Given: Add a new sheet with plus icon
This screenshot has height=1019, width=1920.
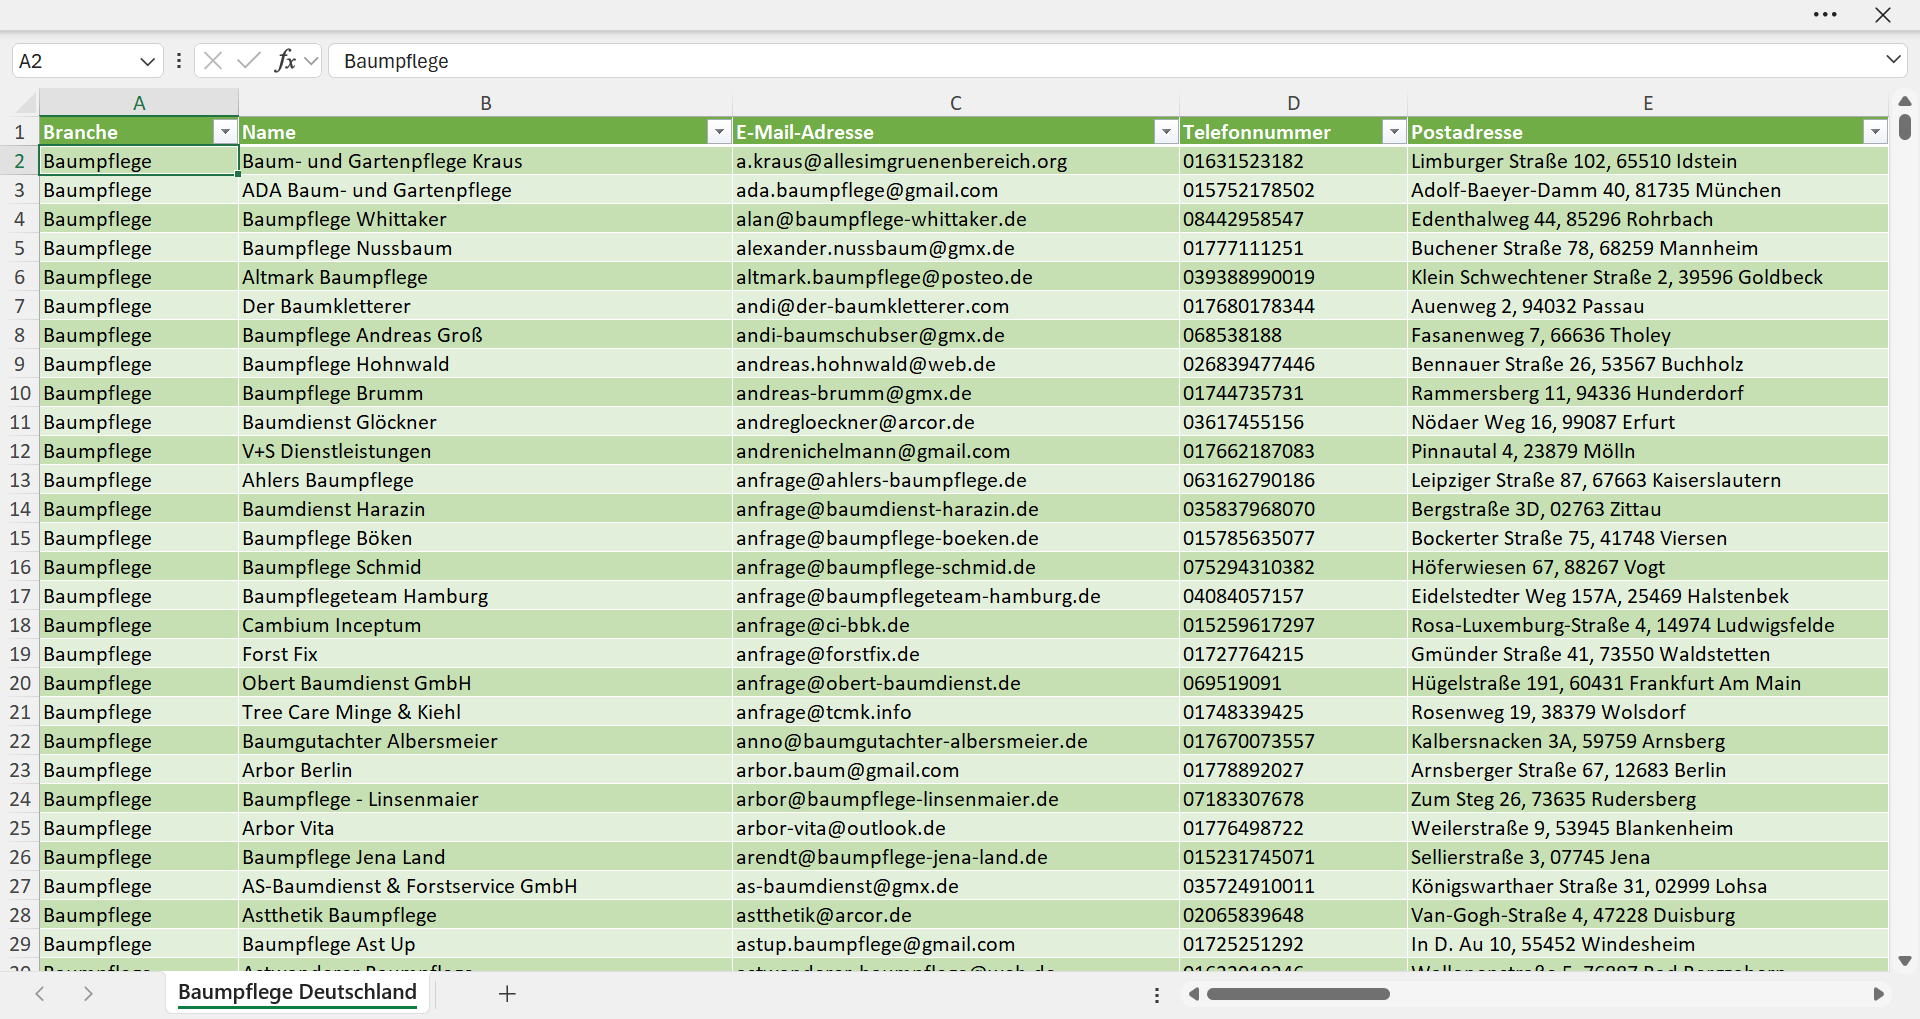Looking at the screenshot, I should (x=507, y=993).
